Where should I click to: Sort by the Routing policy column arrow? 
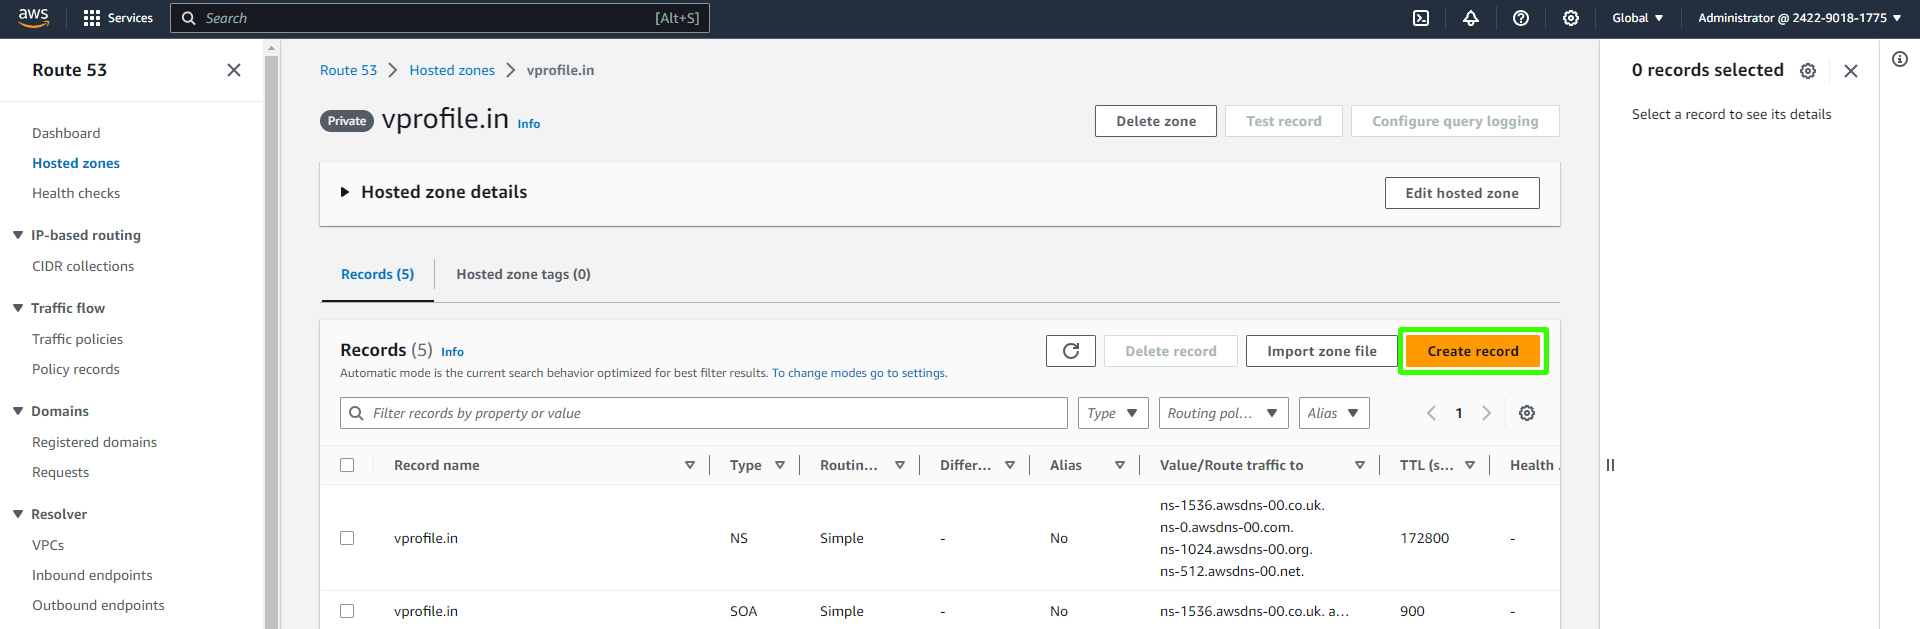click(900, 465)
